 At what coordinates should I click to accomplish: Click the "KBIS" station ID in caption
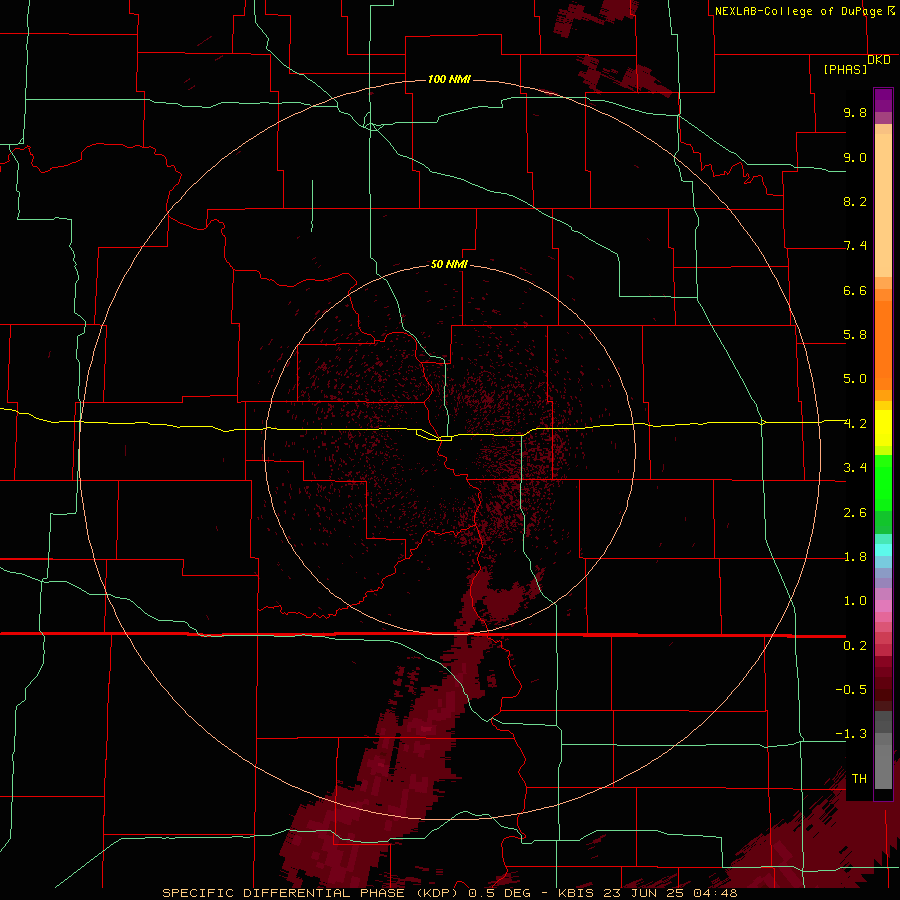point(577,893)
